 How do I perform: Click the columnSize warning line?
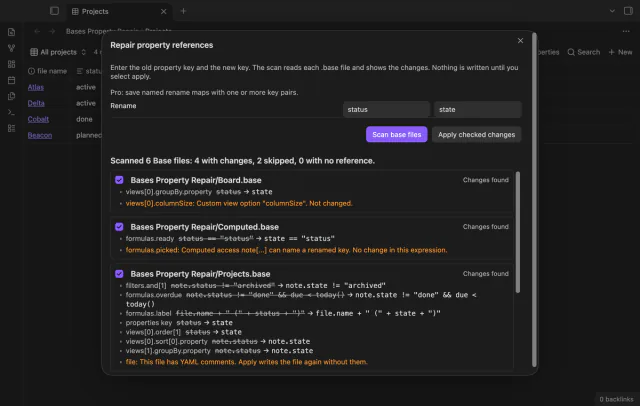coord(239,203)
